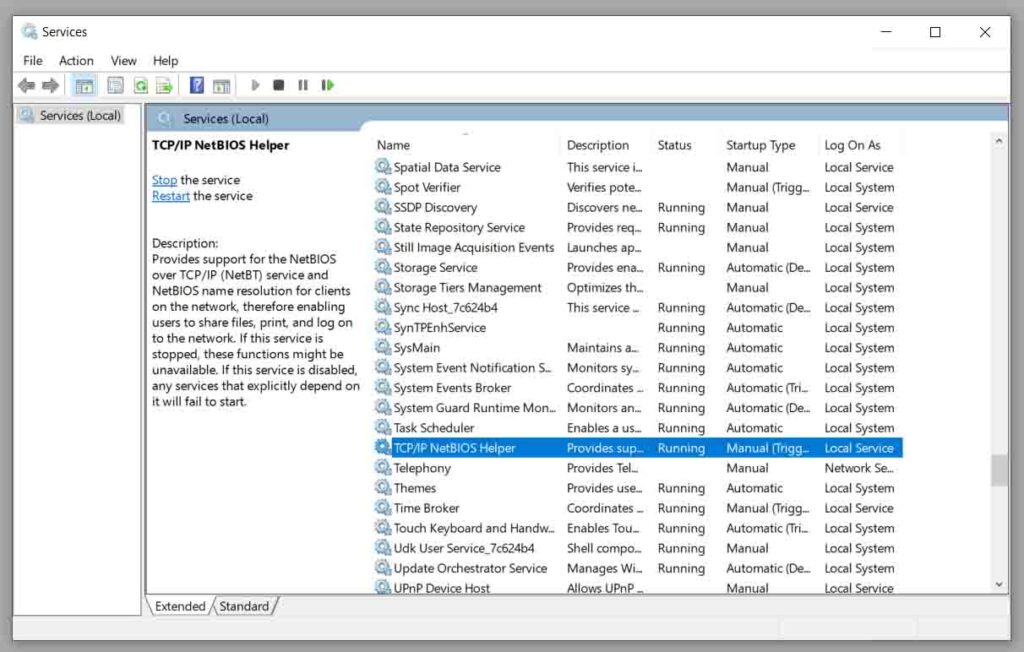Click the Back navigation arrow

[x=26, y=85]
